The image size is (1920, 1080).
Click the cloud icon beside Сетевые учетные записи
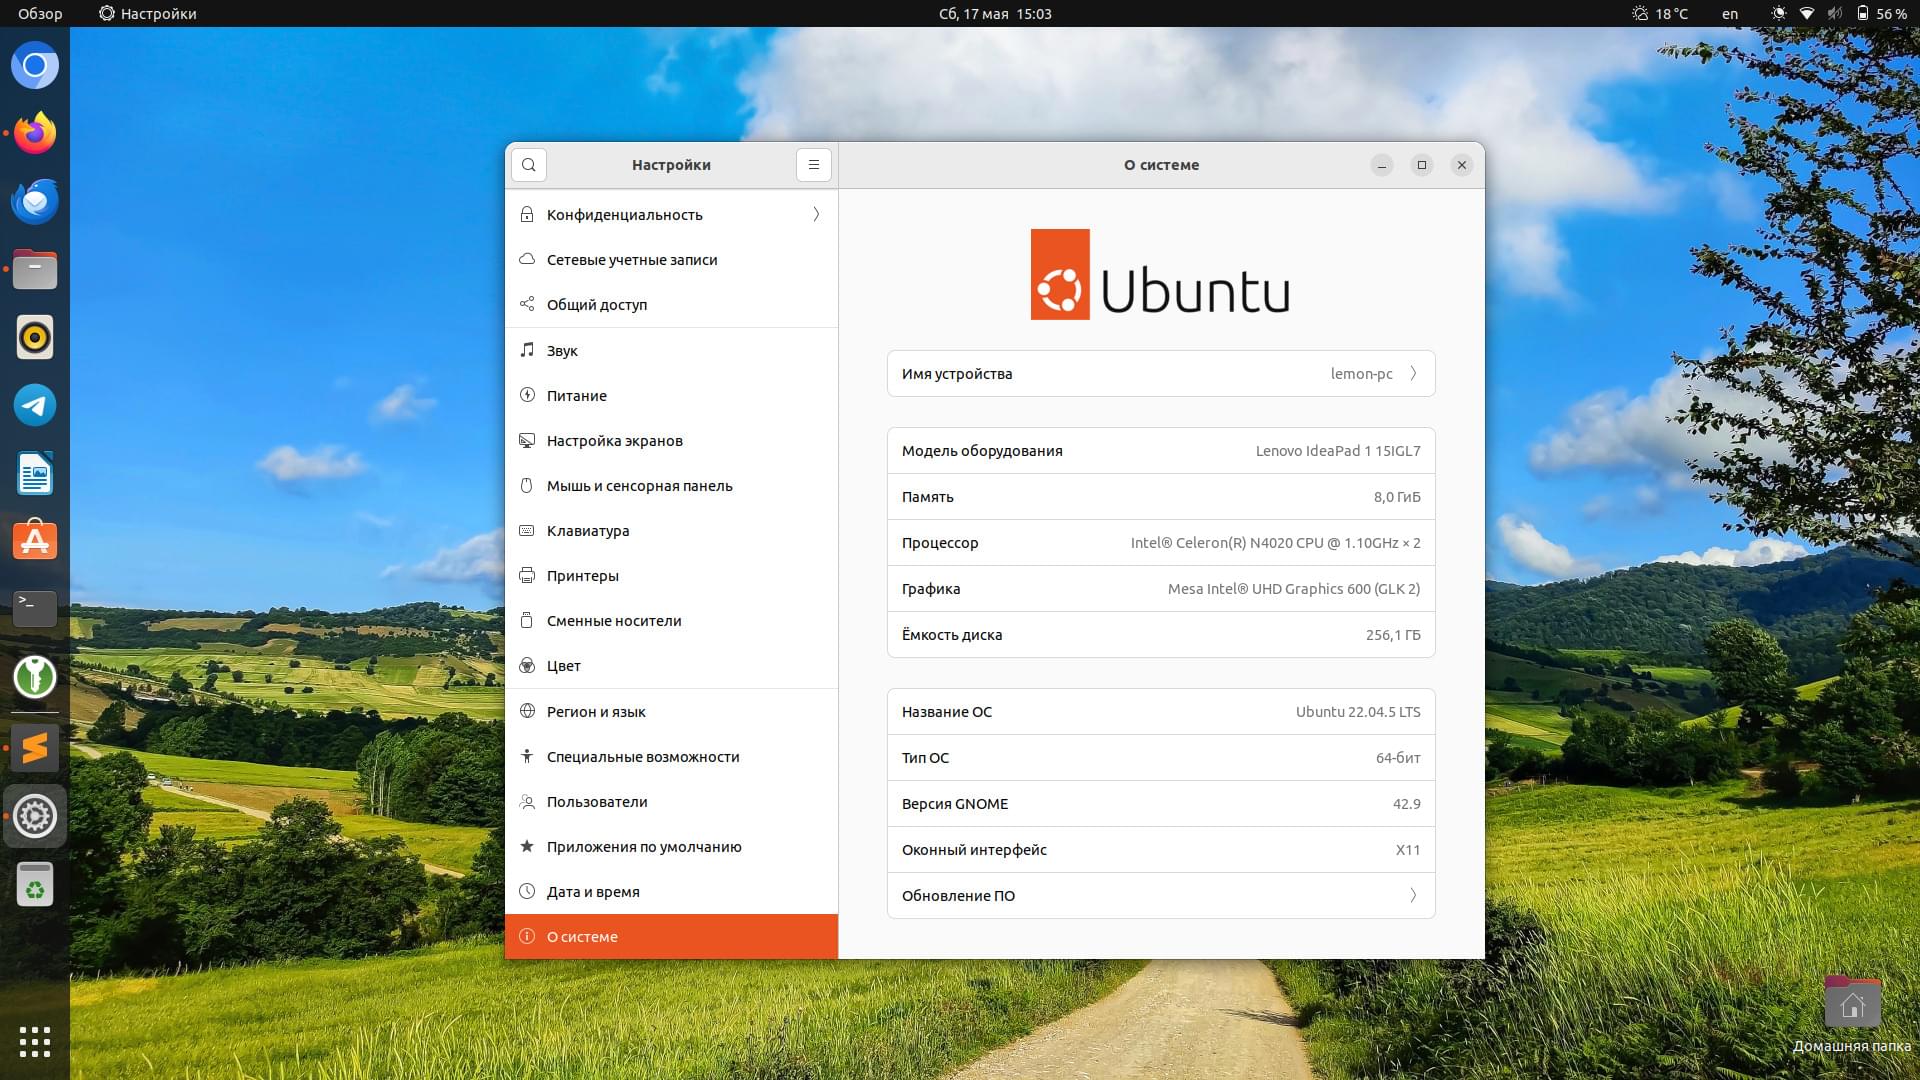527,259
